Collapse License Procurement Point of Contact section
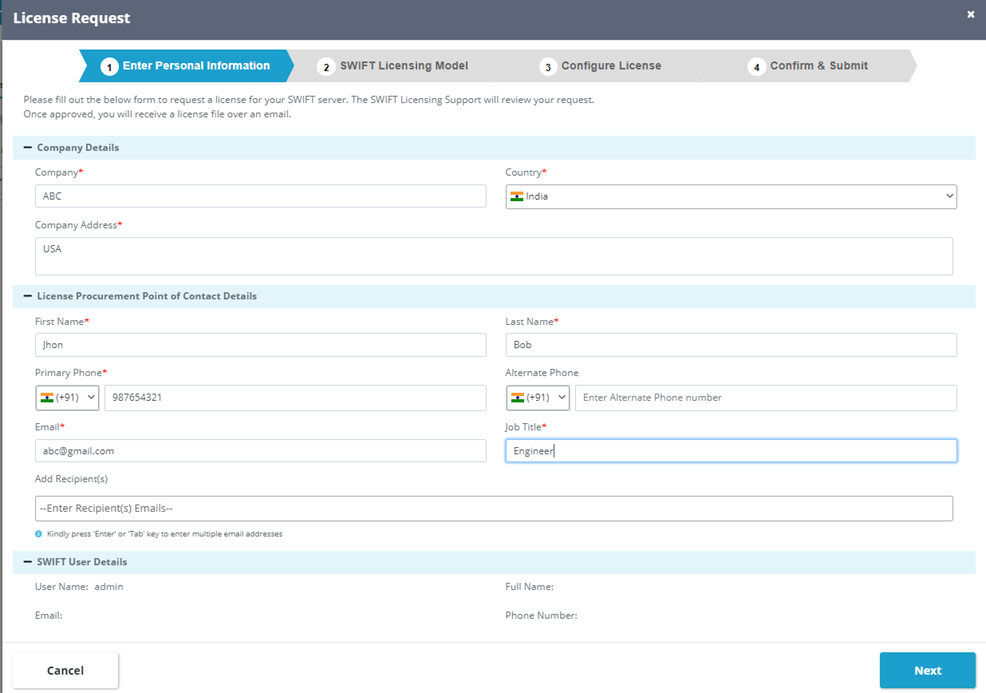Viewport: 986px width, 693px height. (x=28, y=296)
